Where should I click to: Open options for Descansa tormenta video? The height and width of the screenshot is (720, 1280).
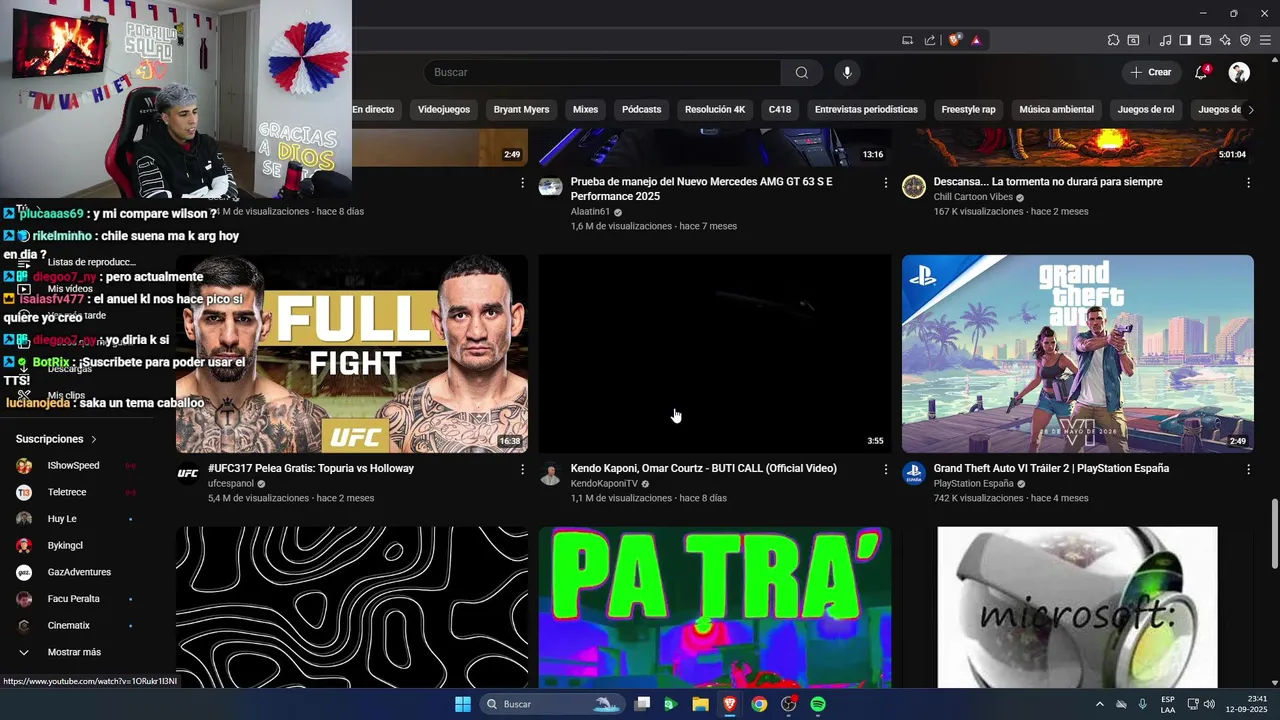tap(1248, 183)
